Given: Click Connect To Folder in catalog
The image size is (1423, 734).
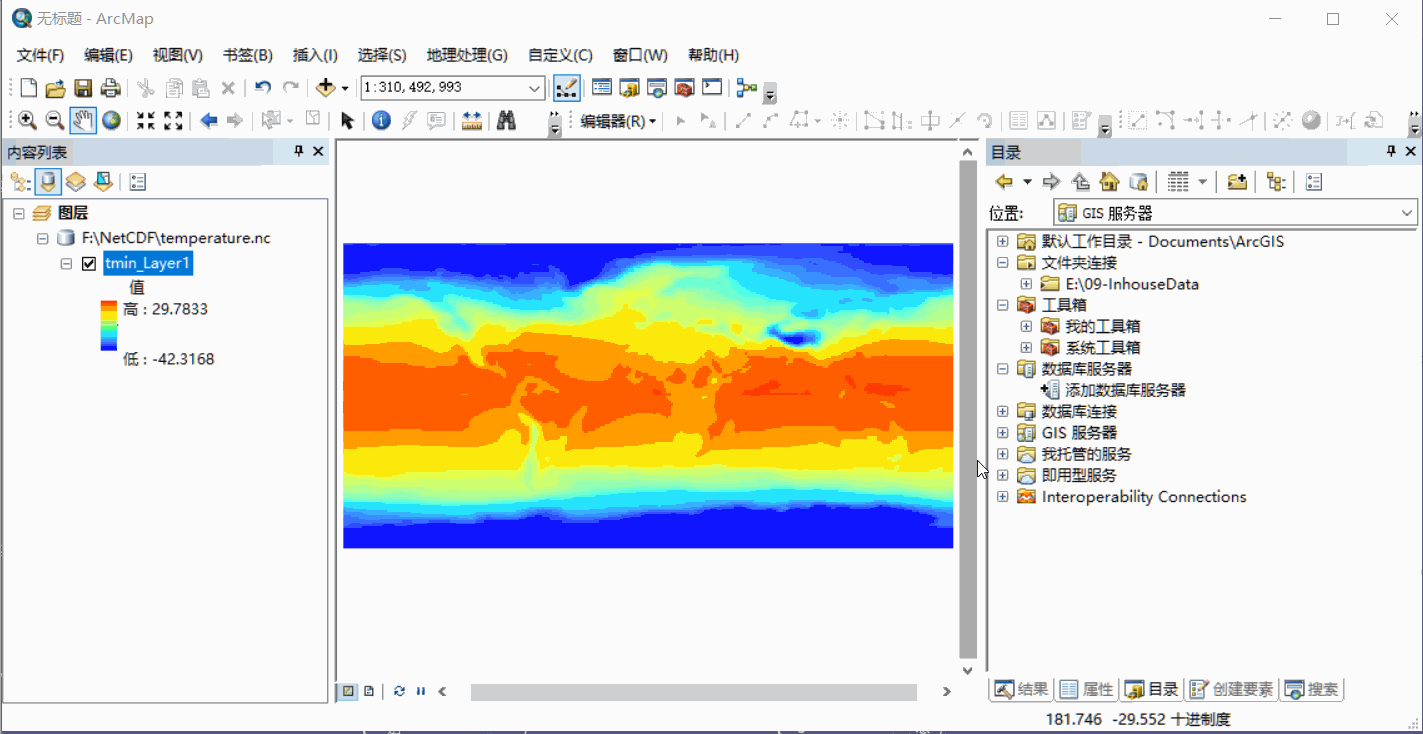Looking at the screenshot, I should [1237, 182].
